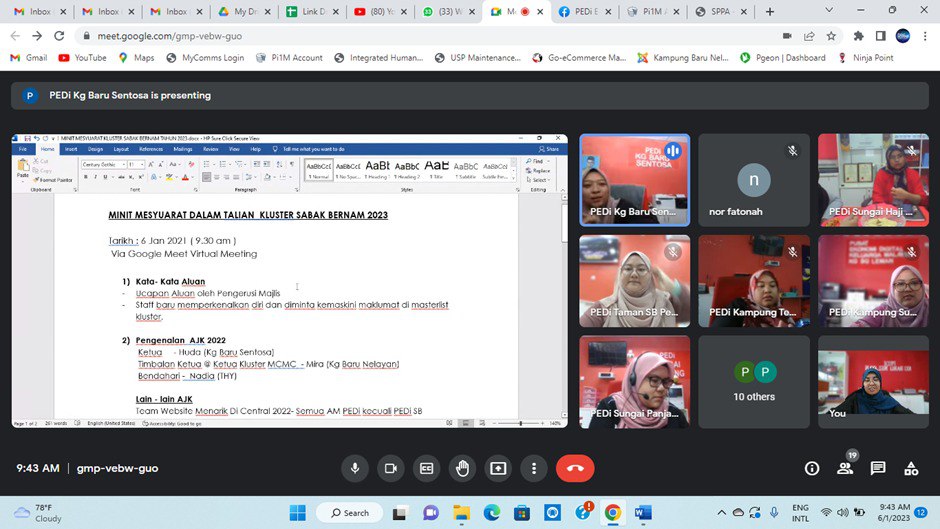Image resolution: width=940 pixels, height=529 pixels.
Task: Open Chrome three-dot menu
Action: 925,36
